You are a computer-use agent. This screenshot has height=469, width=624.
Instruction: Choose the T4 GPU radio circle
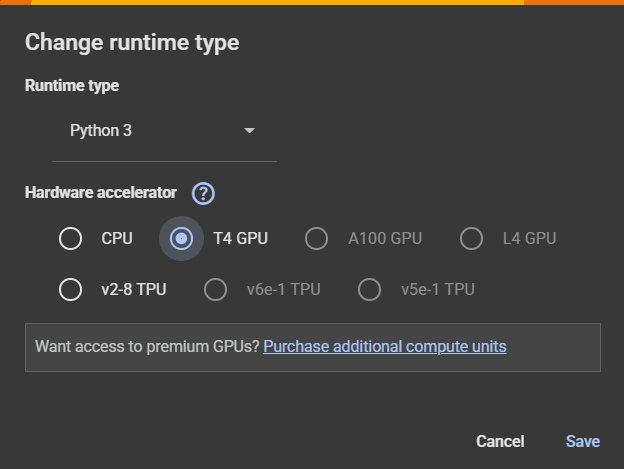181,239
